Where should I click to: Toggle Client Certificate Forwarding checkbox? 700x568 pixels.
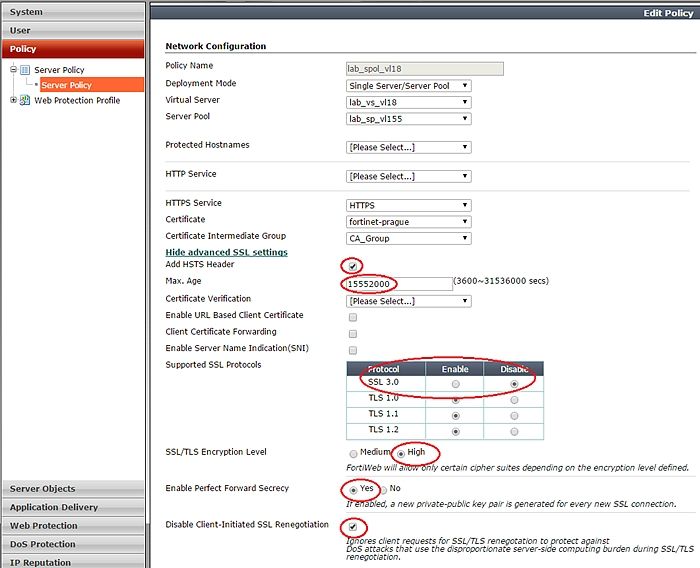353,334
